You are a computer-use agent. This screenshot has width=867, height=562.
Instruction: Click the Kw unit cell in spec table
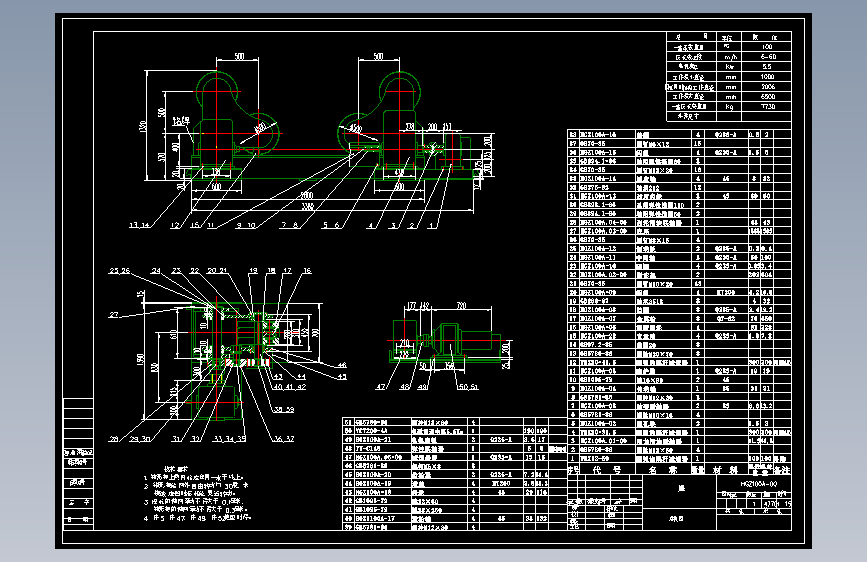tap(730, 67)
